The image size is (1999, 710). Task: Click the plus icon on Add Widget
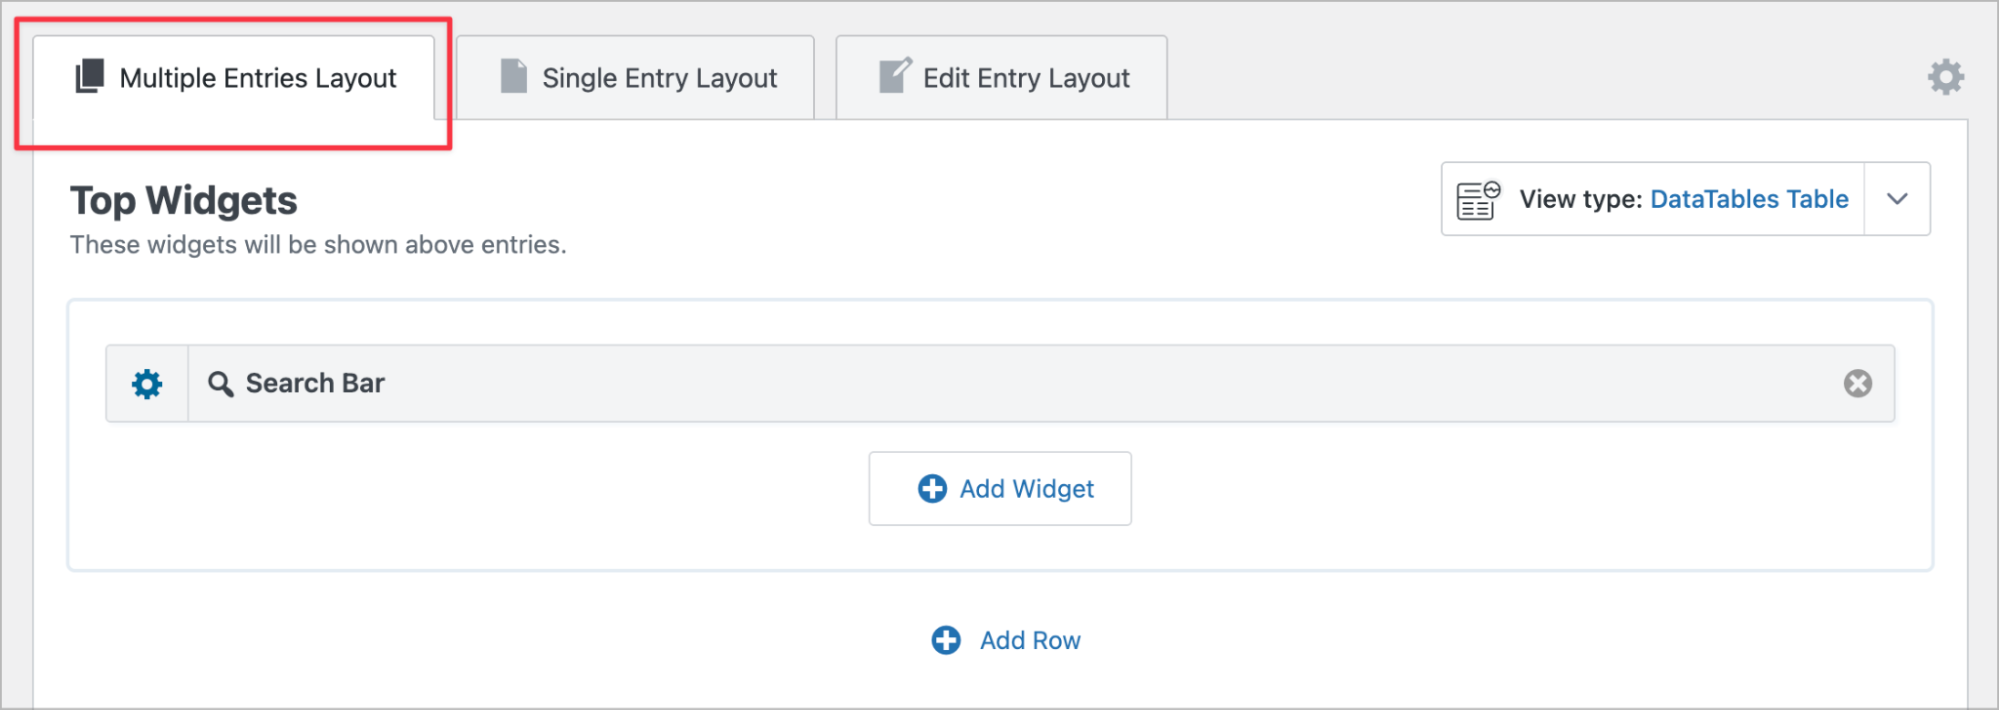pos(932,489)
